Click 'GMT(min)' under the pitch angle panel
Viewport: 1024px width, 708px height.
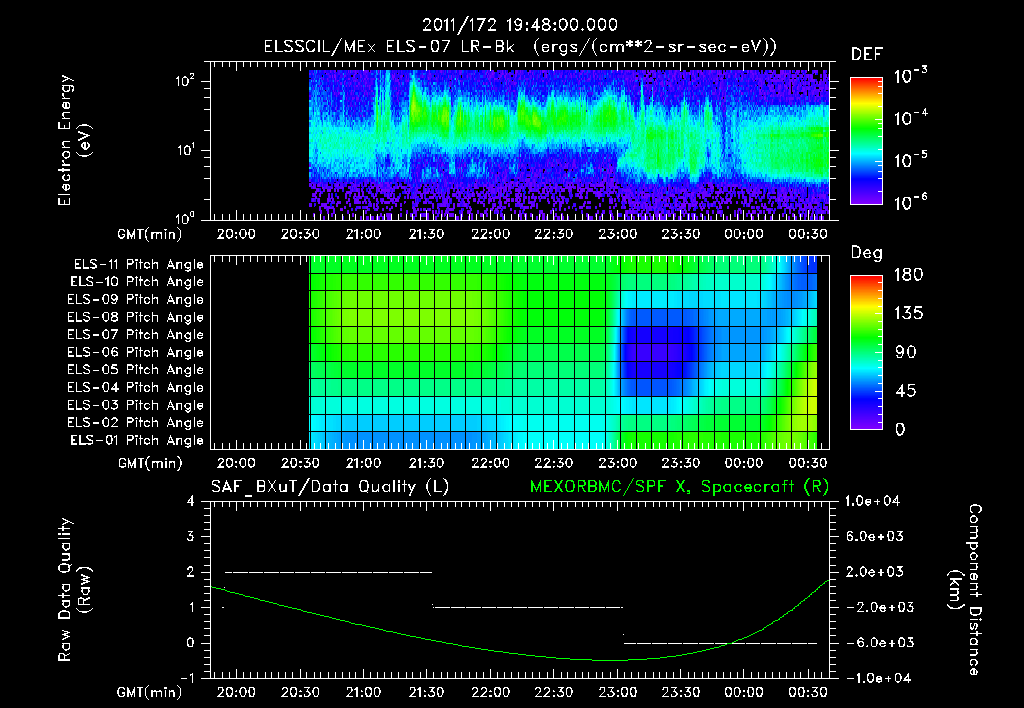pos(150,463)
